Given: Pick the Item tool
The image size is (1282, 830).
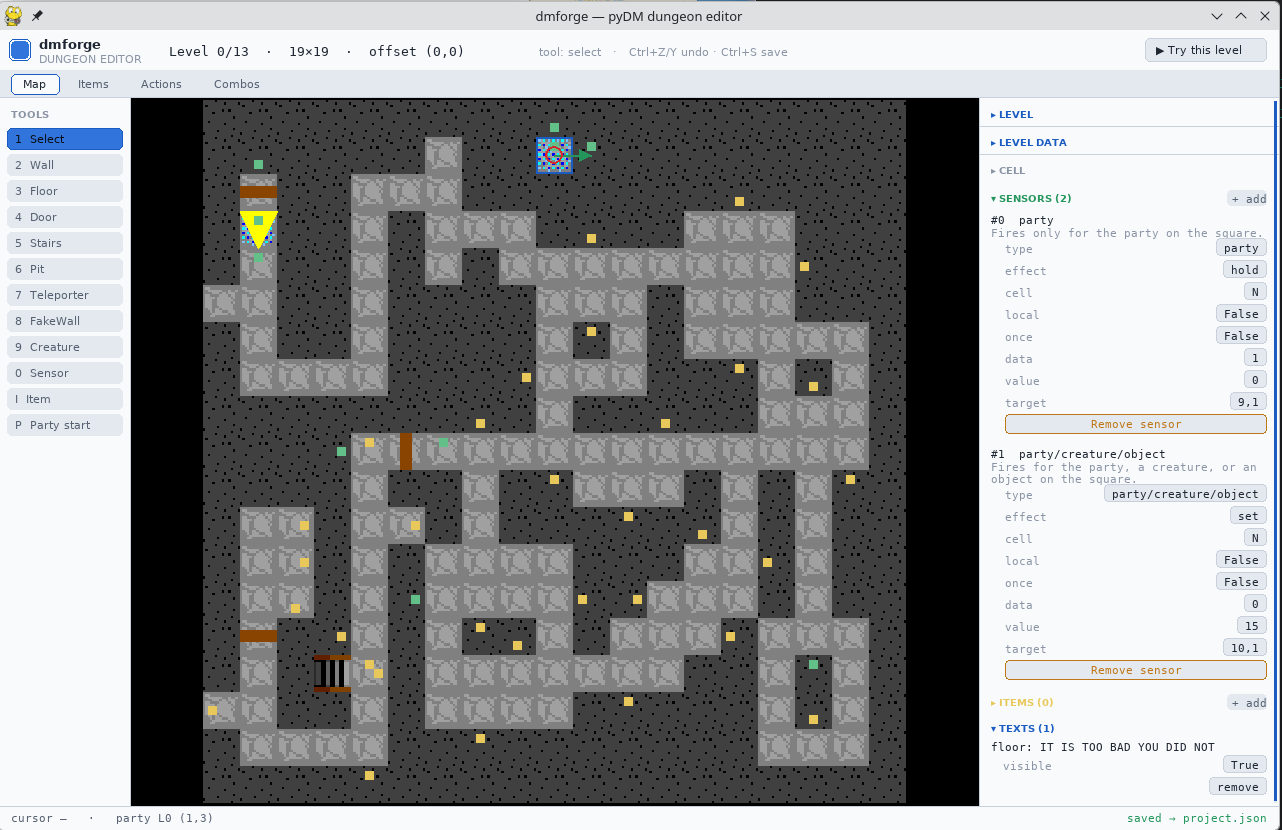Looking at the screenshot, I should click(65, 399).
